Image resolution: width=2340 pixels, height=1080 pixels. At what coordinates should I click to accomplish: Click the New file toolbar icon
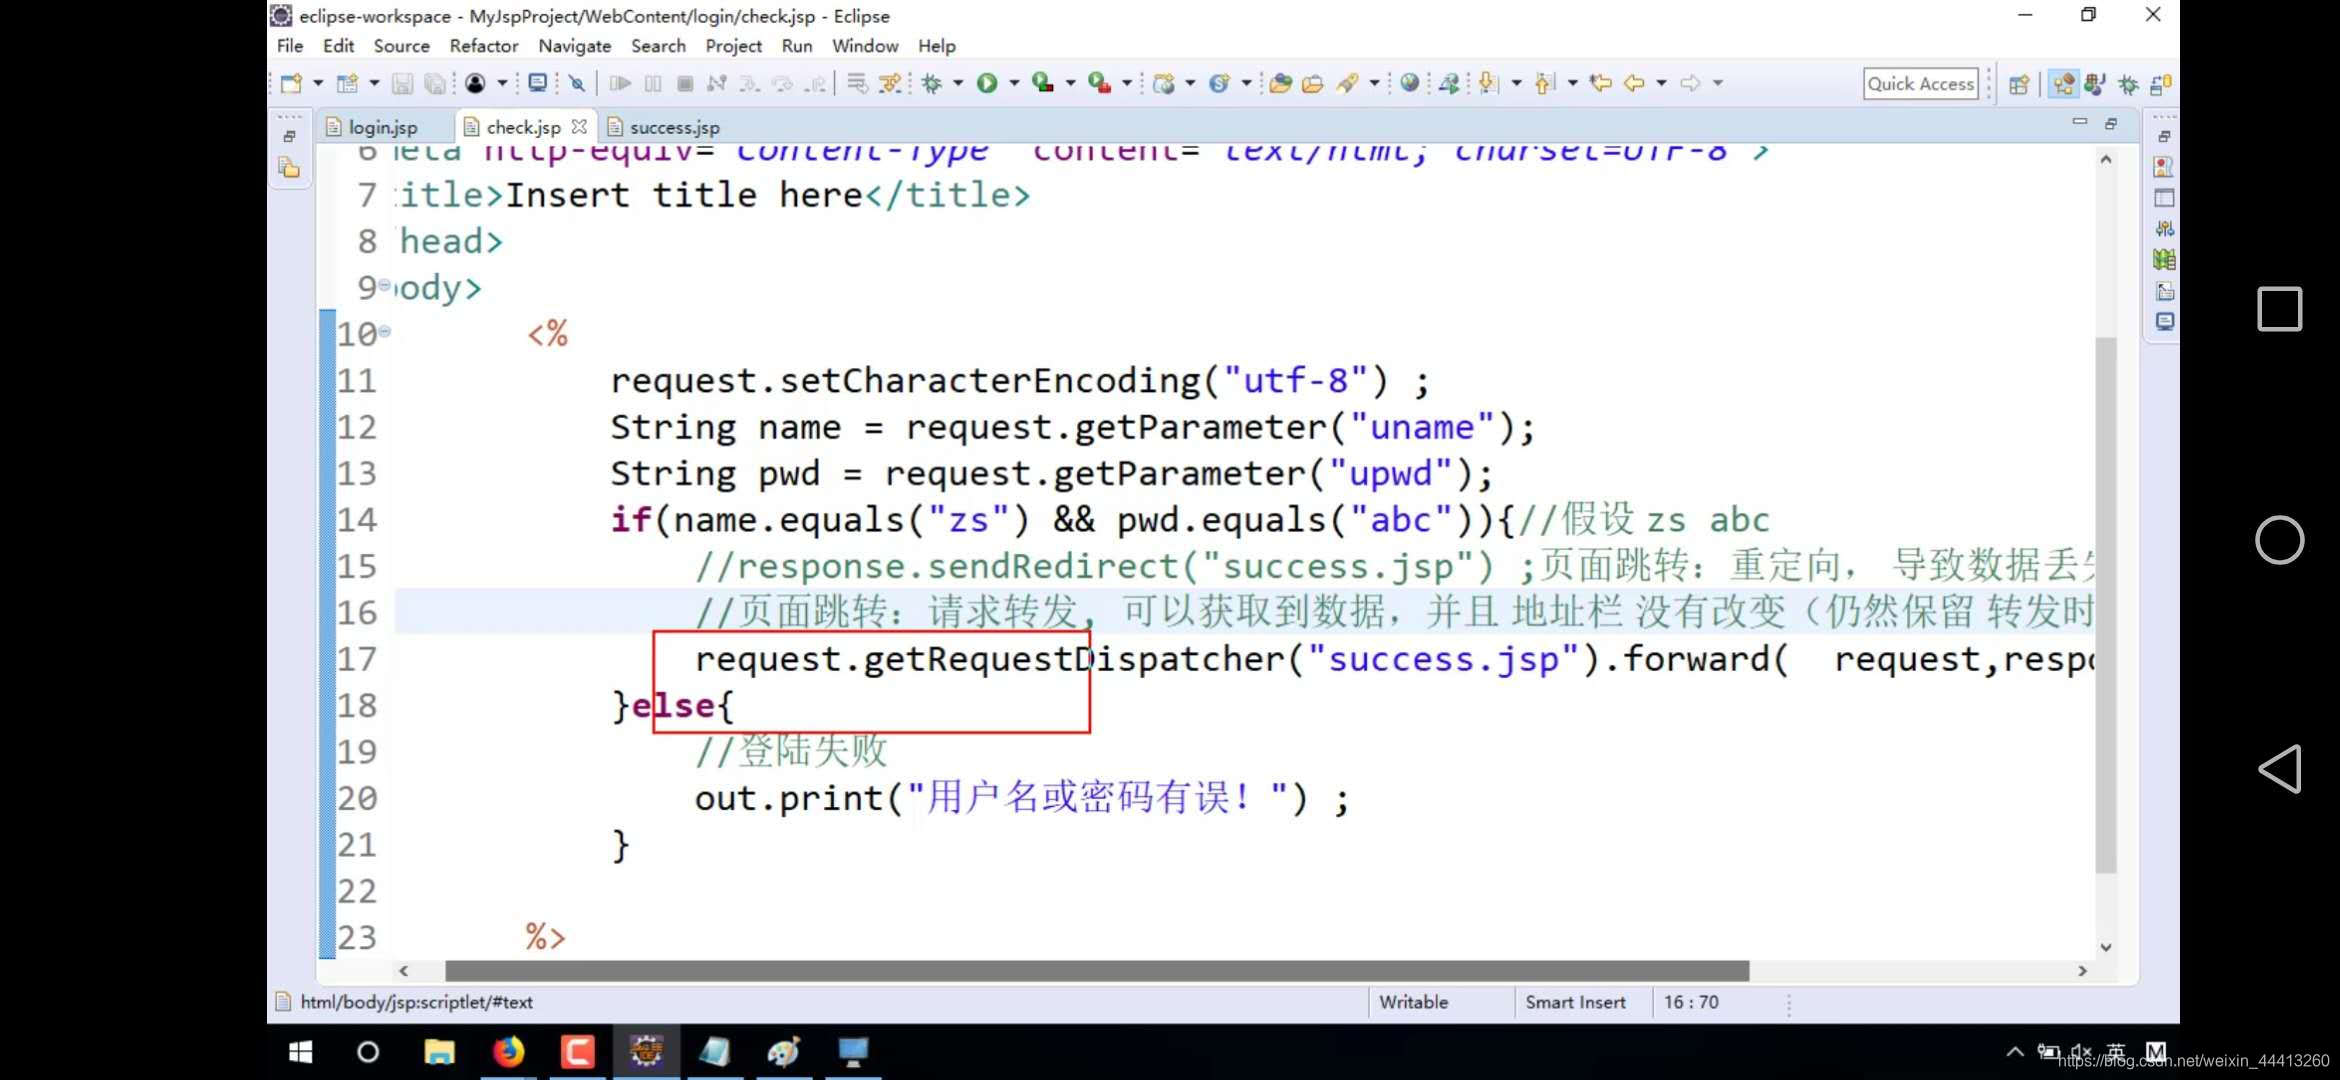tap(291, 84)
